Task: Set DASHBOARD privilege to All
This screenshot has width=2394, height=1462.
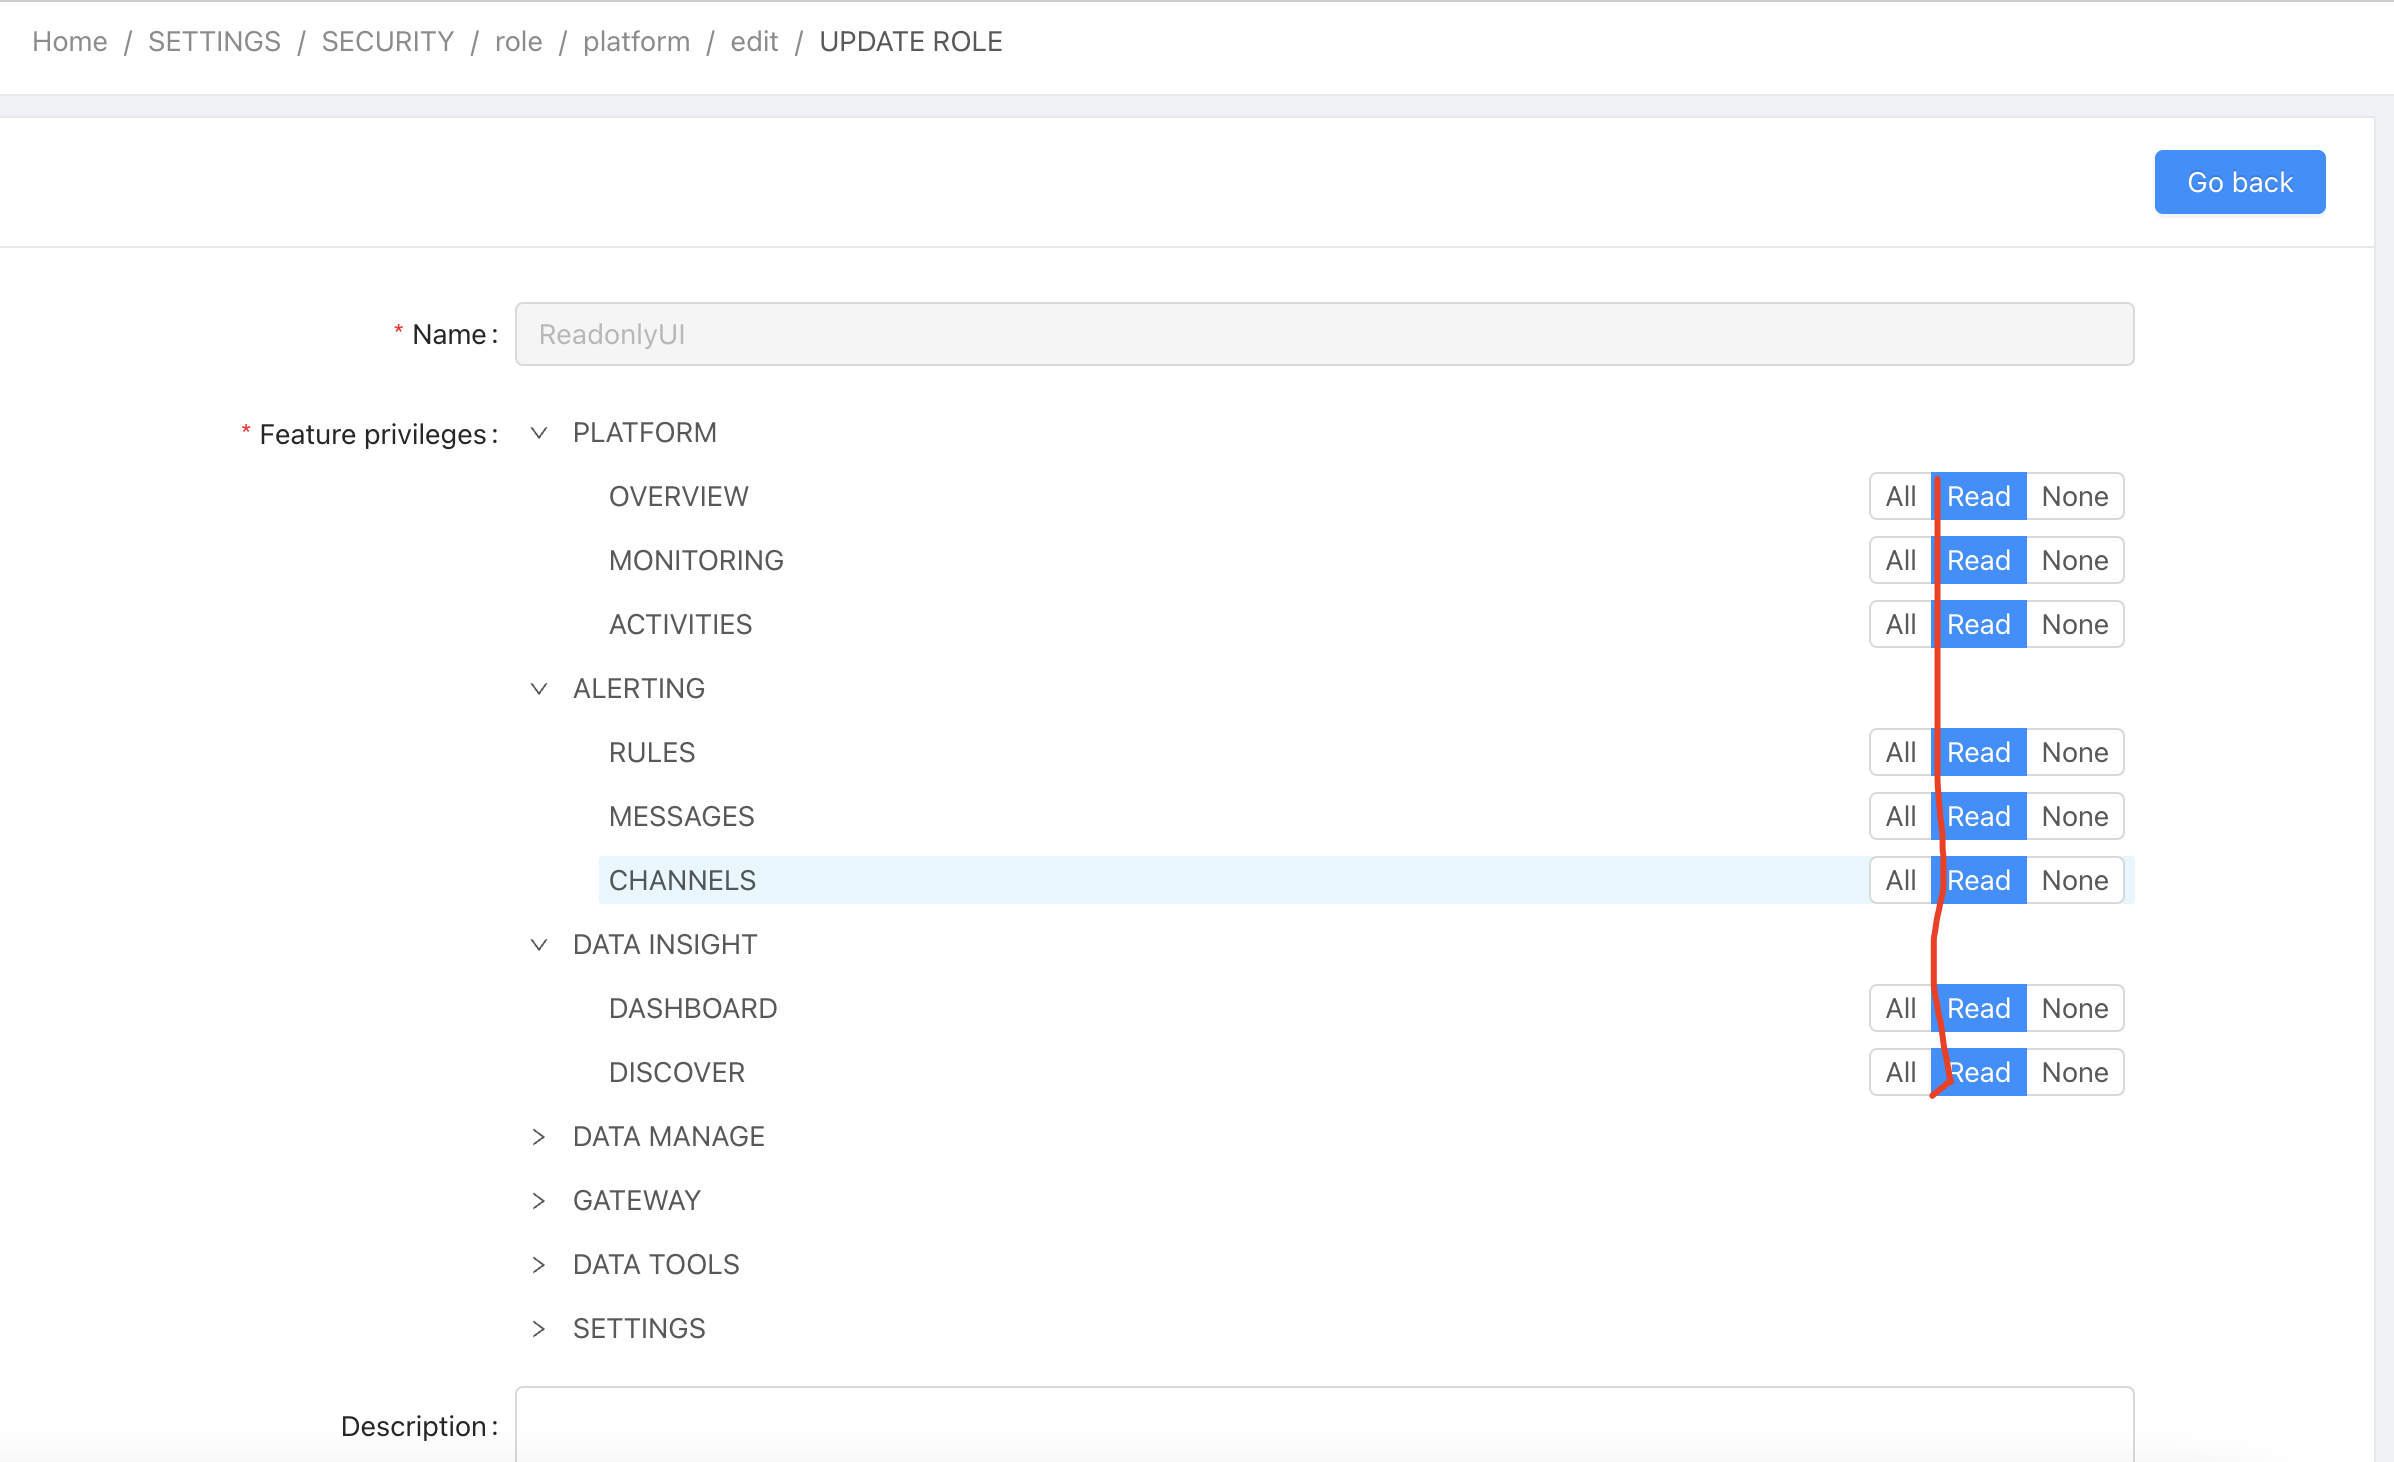Action: [1899, 1007]
